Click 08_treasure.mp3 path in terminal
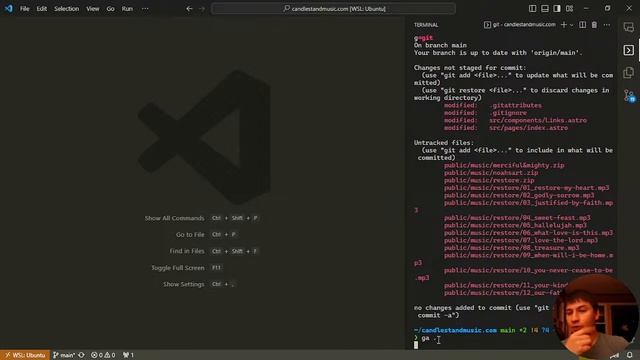Viewport: 640px width, 360px height. (x=511, y=248)
